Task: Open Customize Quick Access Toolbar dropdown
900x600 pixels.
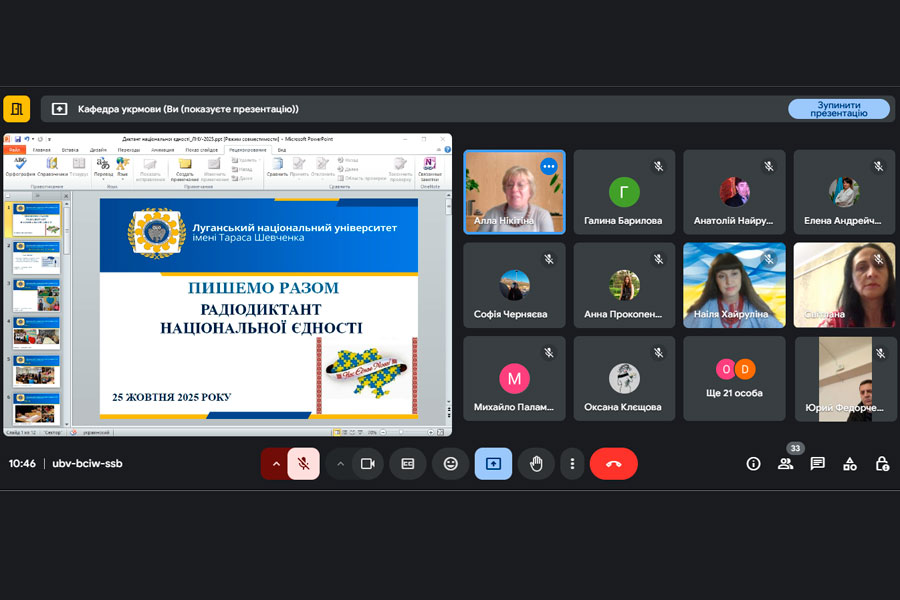Action: [49, 139]
